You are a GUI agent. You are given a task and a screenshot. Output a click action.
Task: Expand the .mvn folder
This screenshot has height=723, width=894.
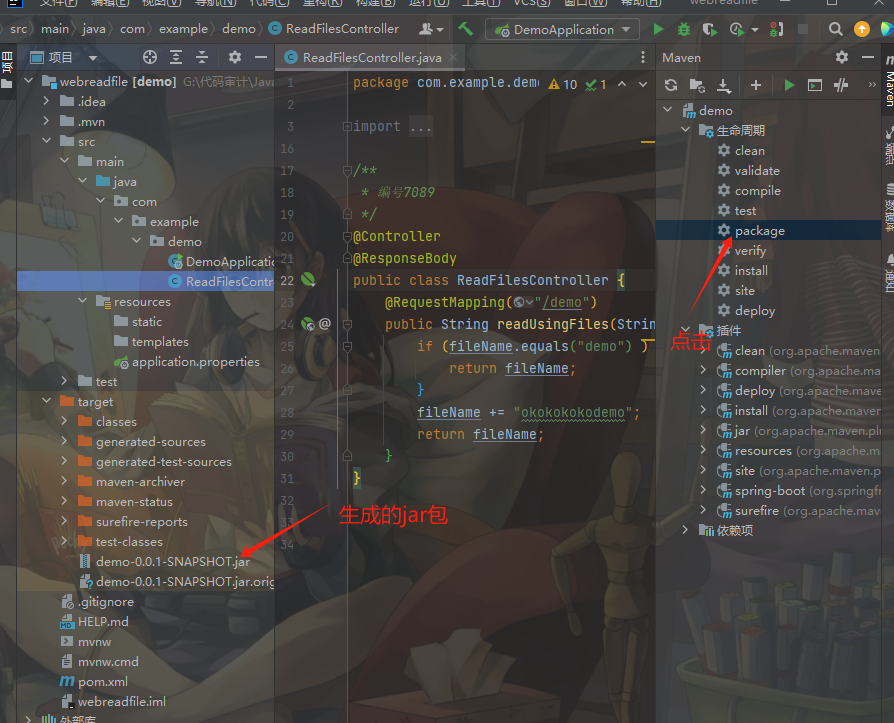(46, 121)
